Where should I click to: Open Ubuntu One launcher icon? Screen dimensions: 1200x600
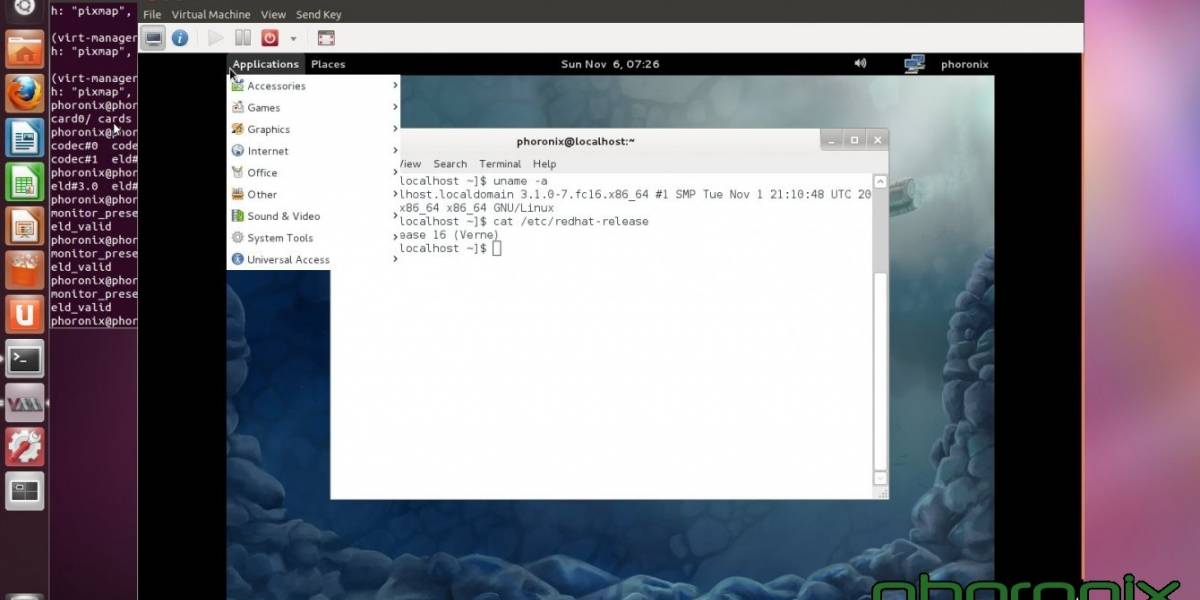(25, 314)
